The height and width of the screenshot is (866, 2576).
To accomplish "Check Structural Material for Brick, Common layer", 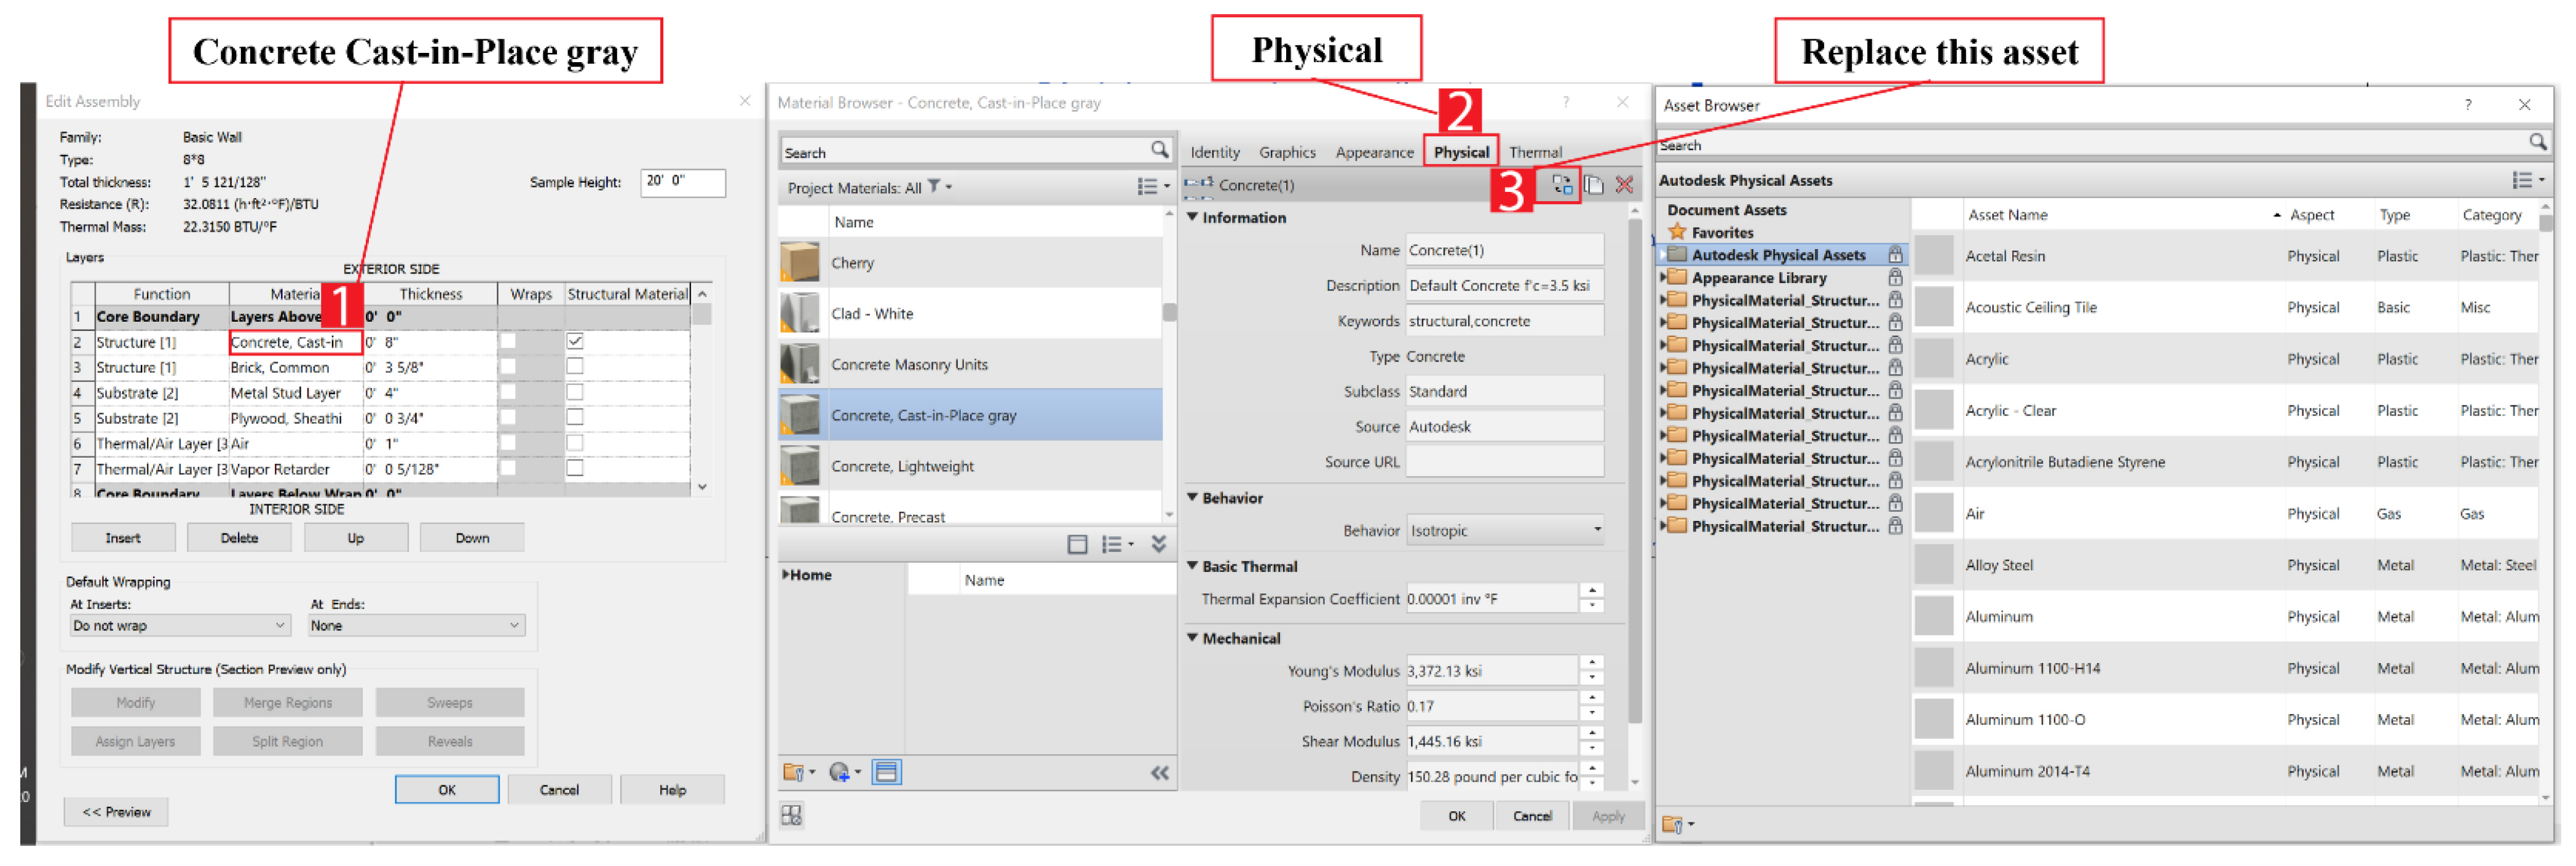I will coord(575,367).
